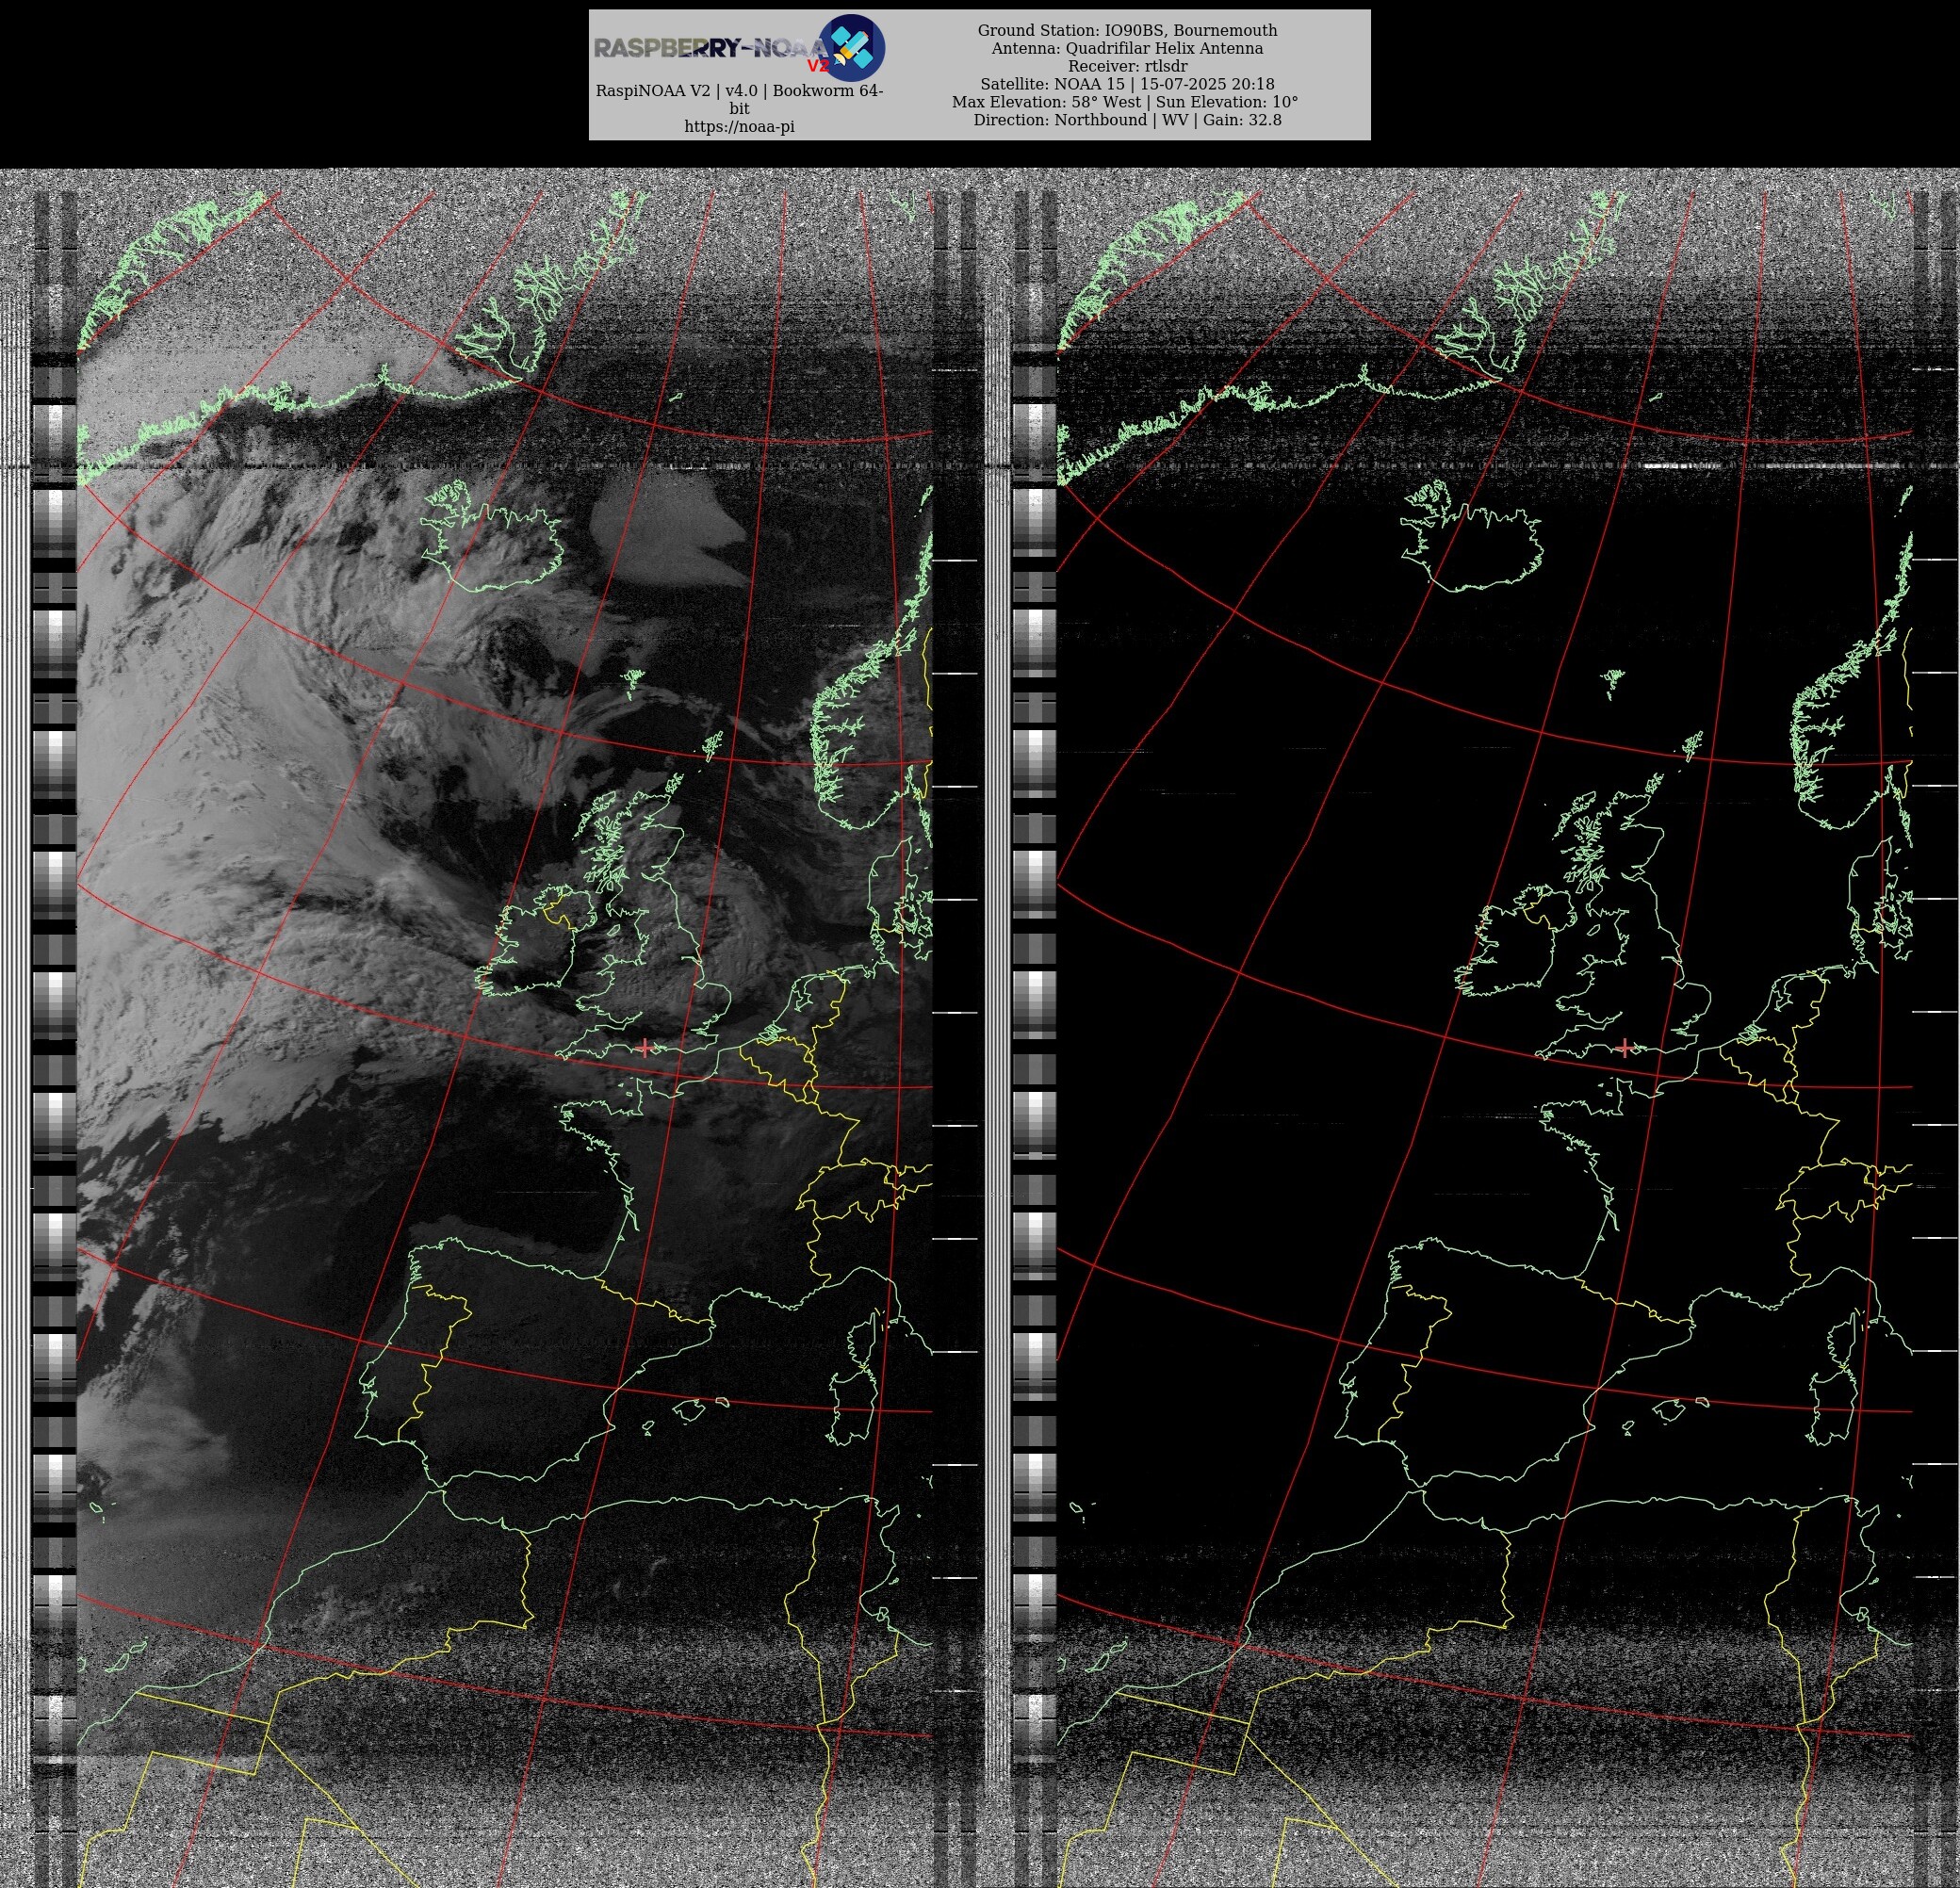Click the red ground-station cross on the left image
Viewport: 1960px width, 1888px height.
(x=645, y=1047)
